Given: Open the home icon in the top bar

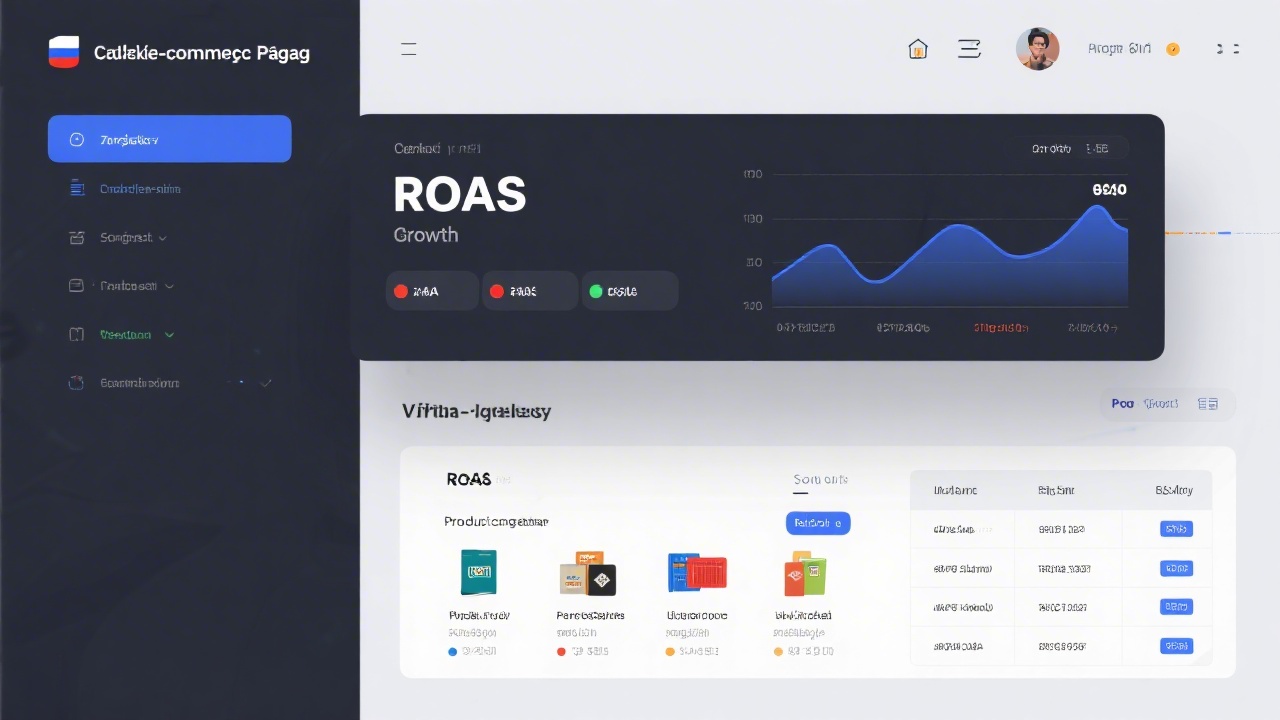Looking at the screenshot, I should coord(918,48).
